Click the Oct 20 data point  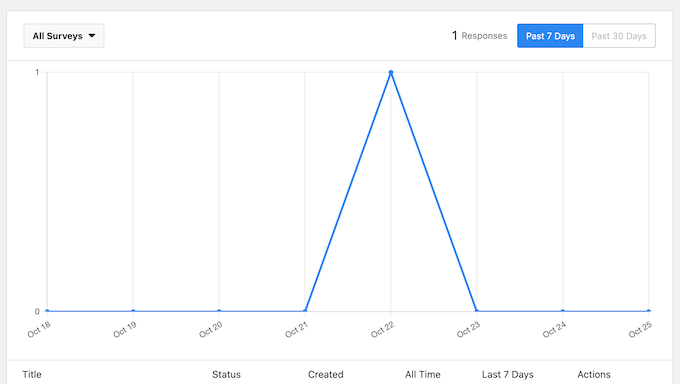click(219, 311)
